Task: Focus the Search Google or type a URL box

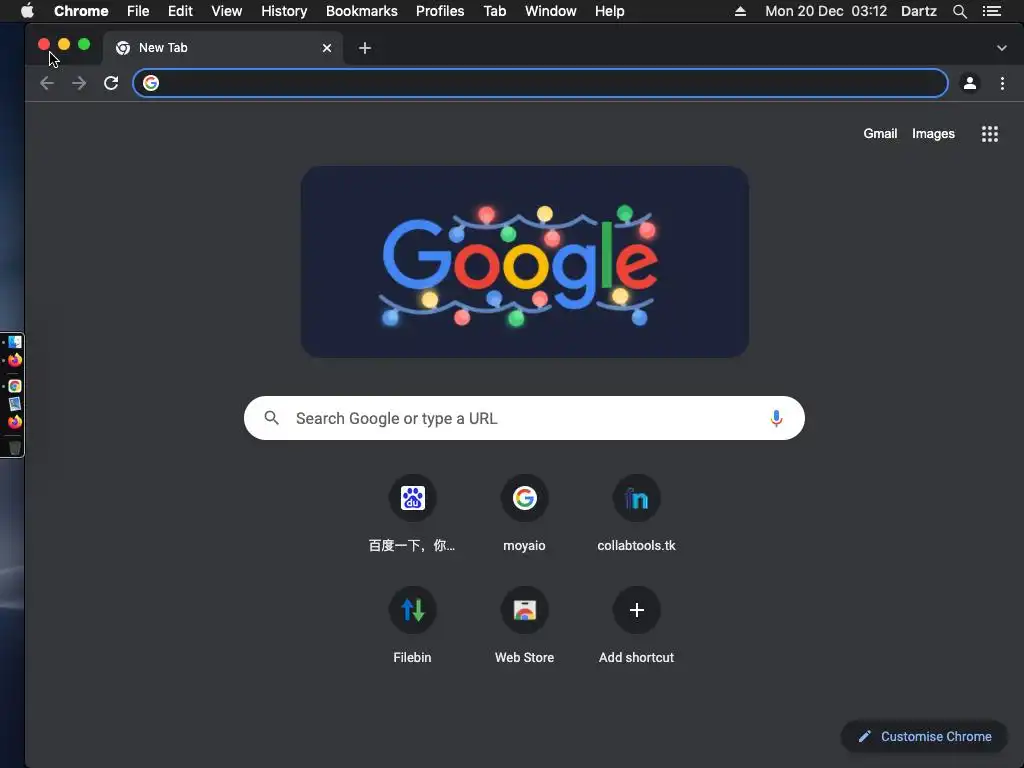Action: coord(524,418)
